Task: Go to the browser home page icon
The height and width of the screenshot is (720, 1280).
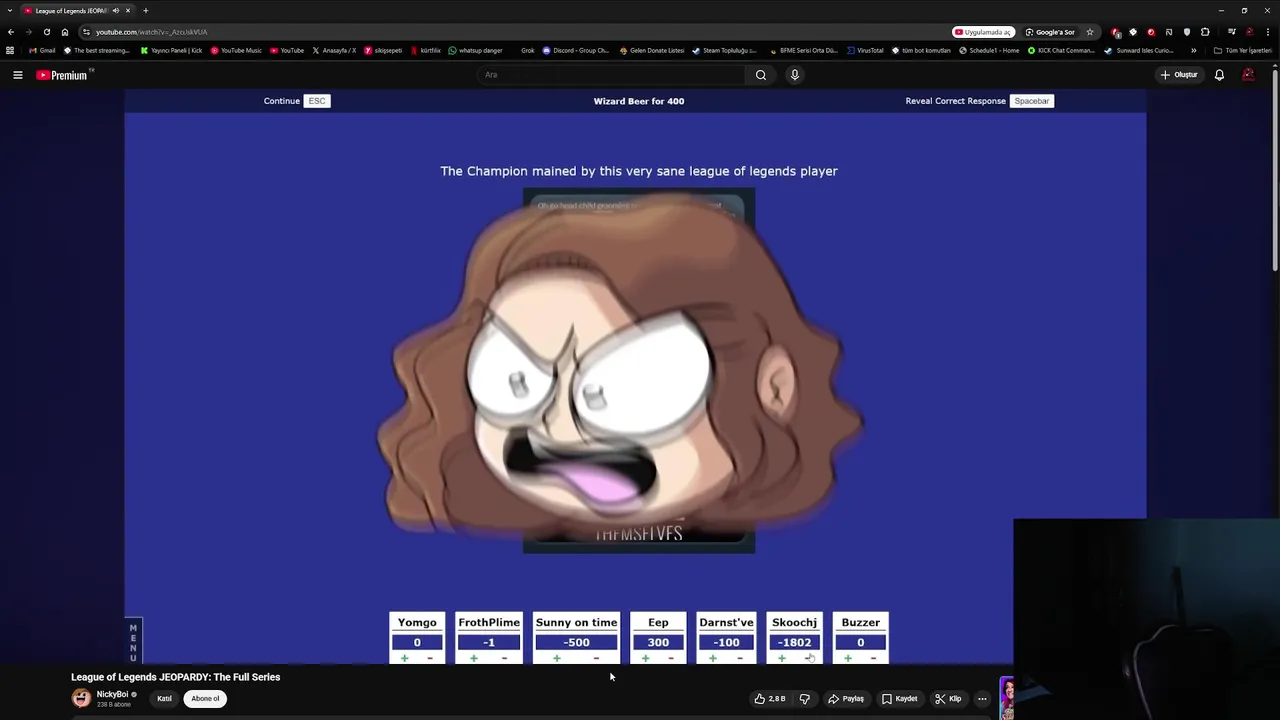Action: (65, 32)
